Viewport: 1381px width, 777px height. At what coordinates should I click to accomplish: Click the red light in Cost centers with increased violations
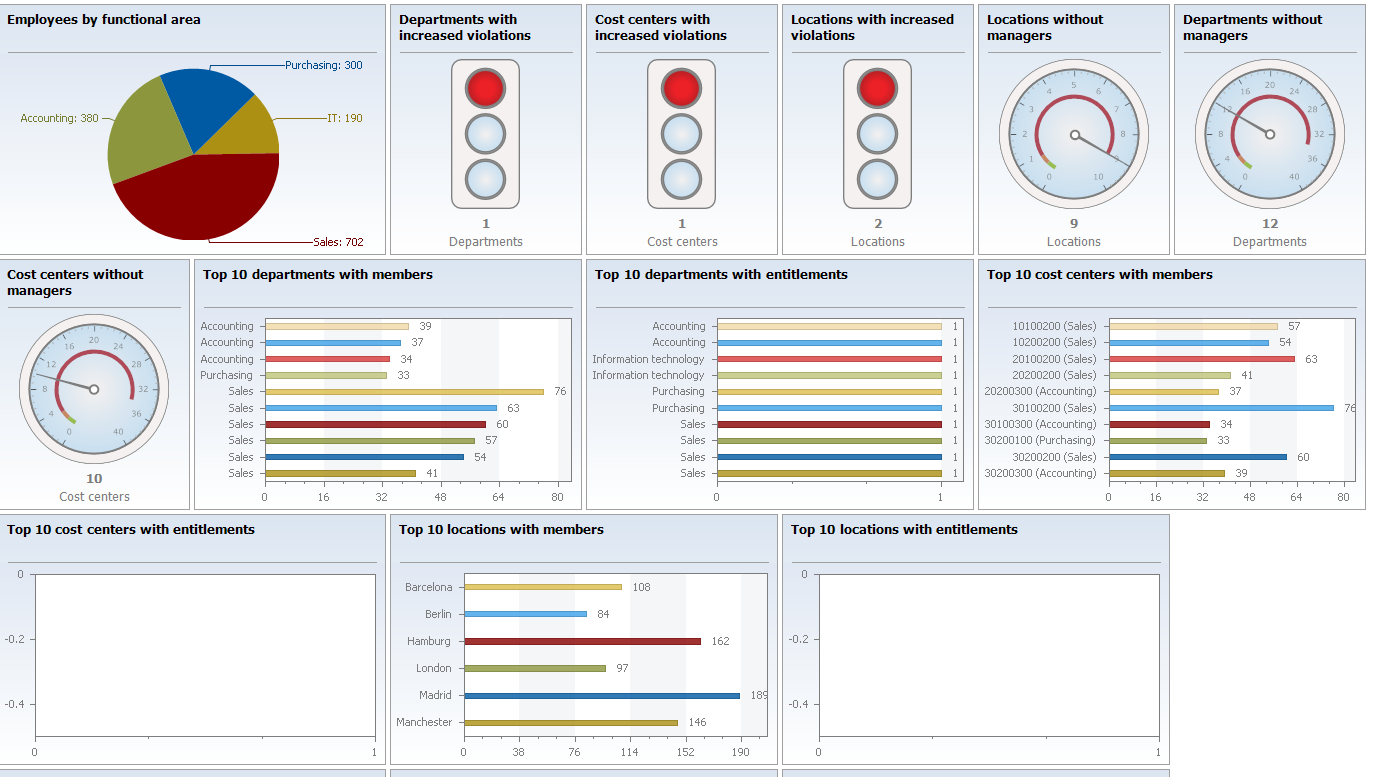point(681,89)
